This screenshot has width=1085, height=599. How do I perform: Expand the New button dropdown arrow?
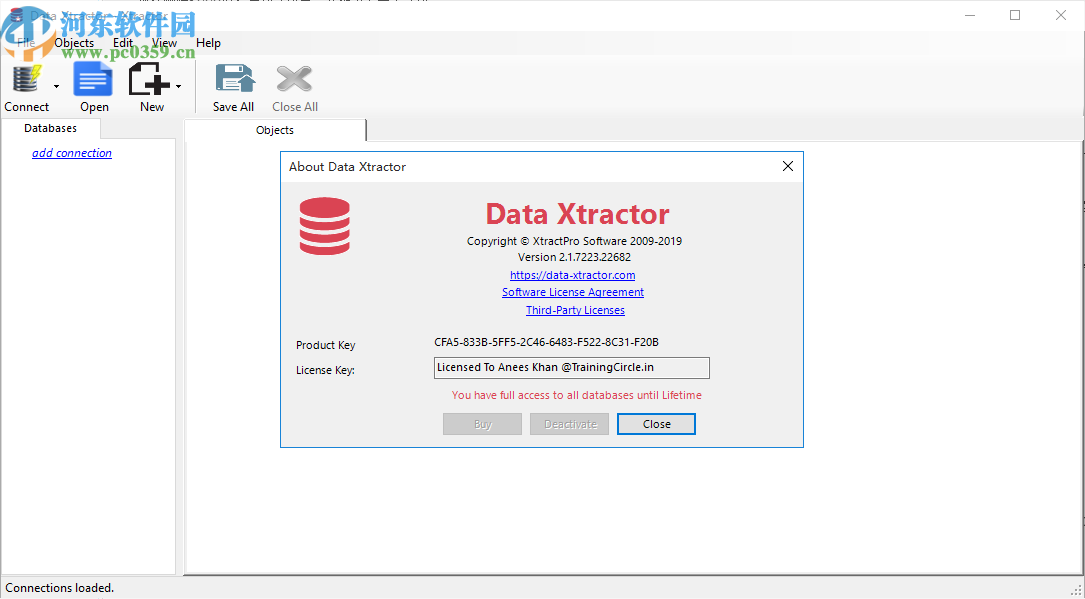point(180,84)
